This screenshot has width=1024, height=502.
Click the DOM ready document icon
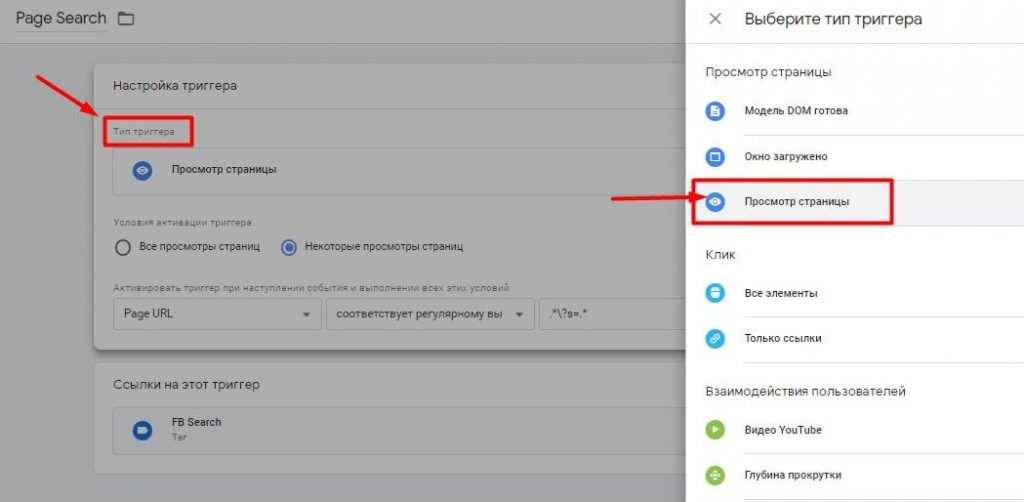715,111
